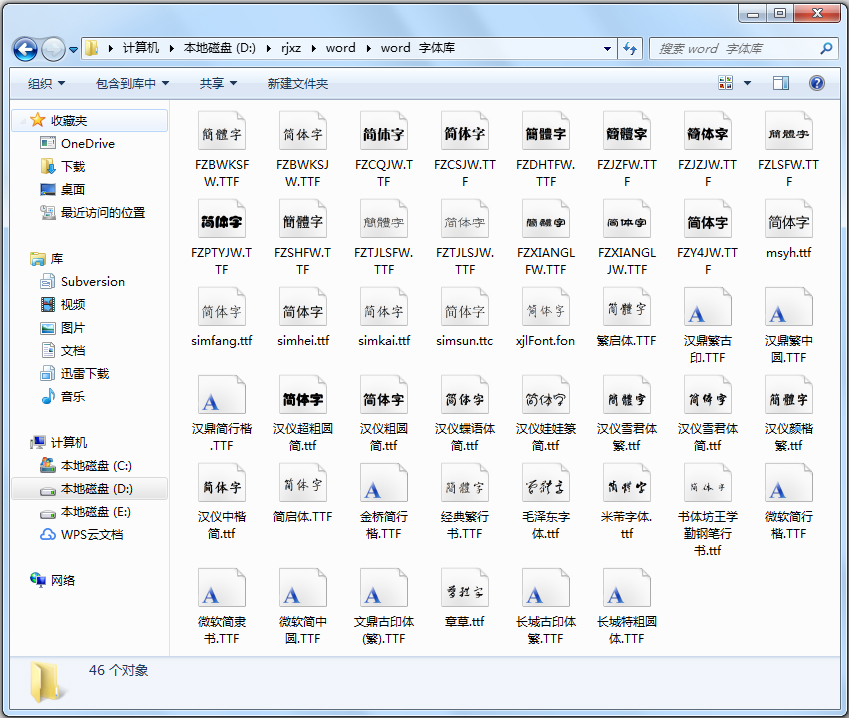
Task: Click the Back navigation arrow button
Action: pyautogui.click(x=25, y=48)
